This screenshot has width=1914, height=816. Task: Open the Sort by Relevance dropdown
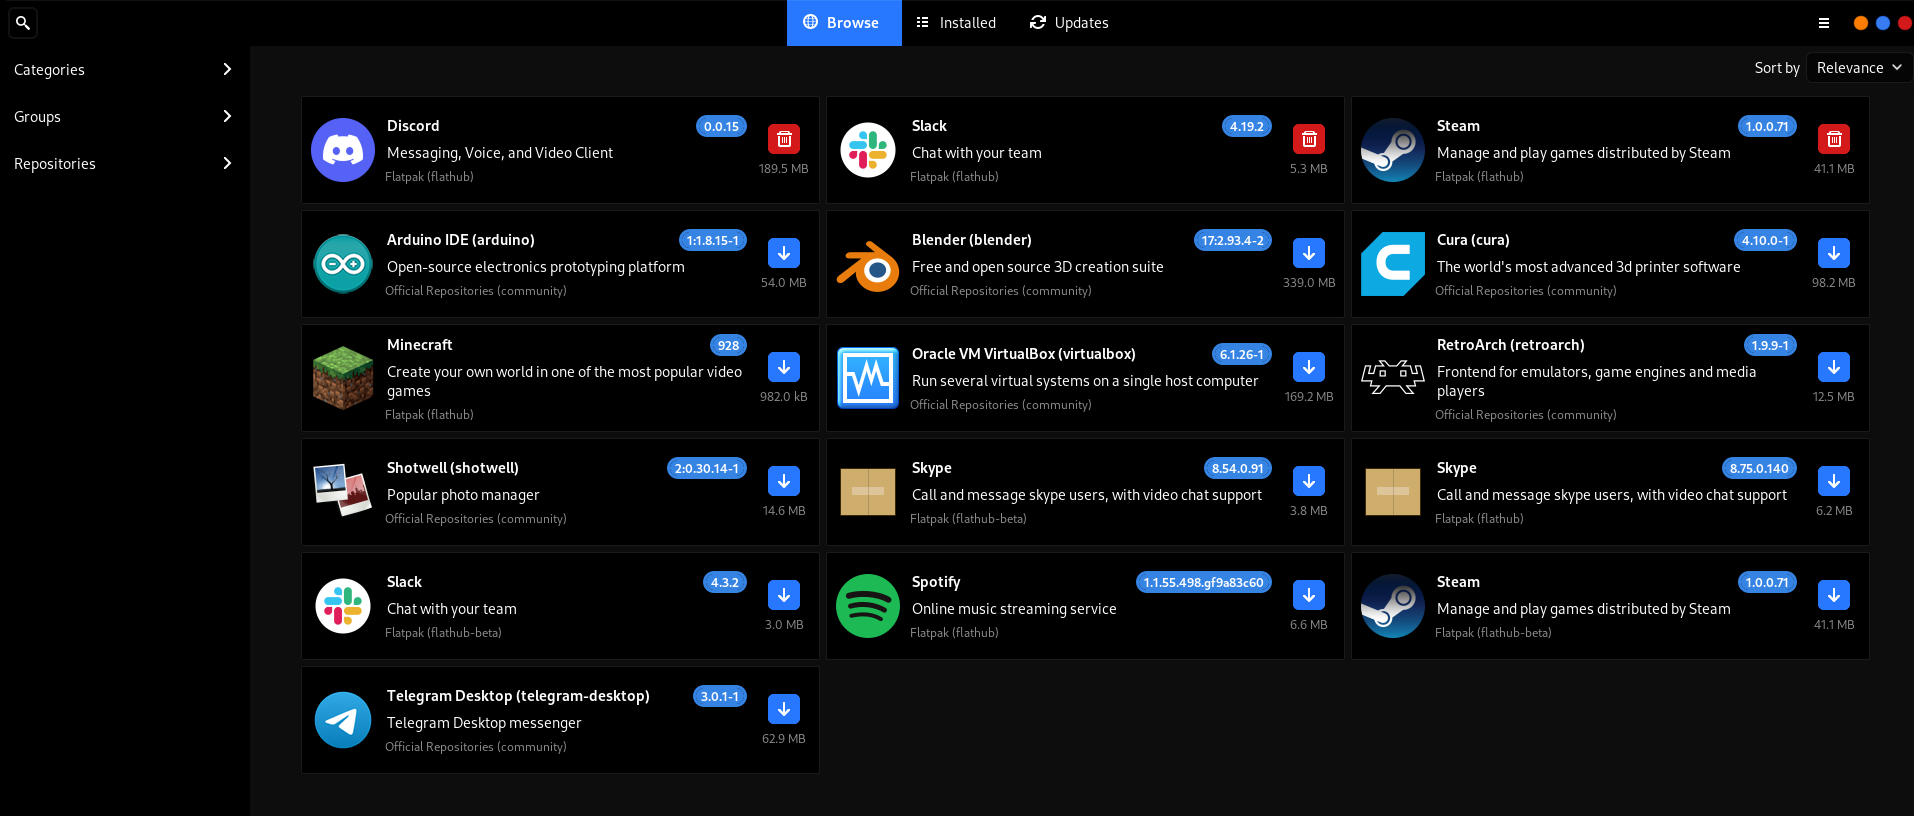1858,68
